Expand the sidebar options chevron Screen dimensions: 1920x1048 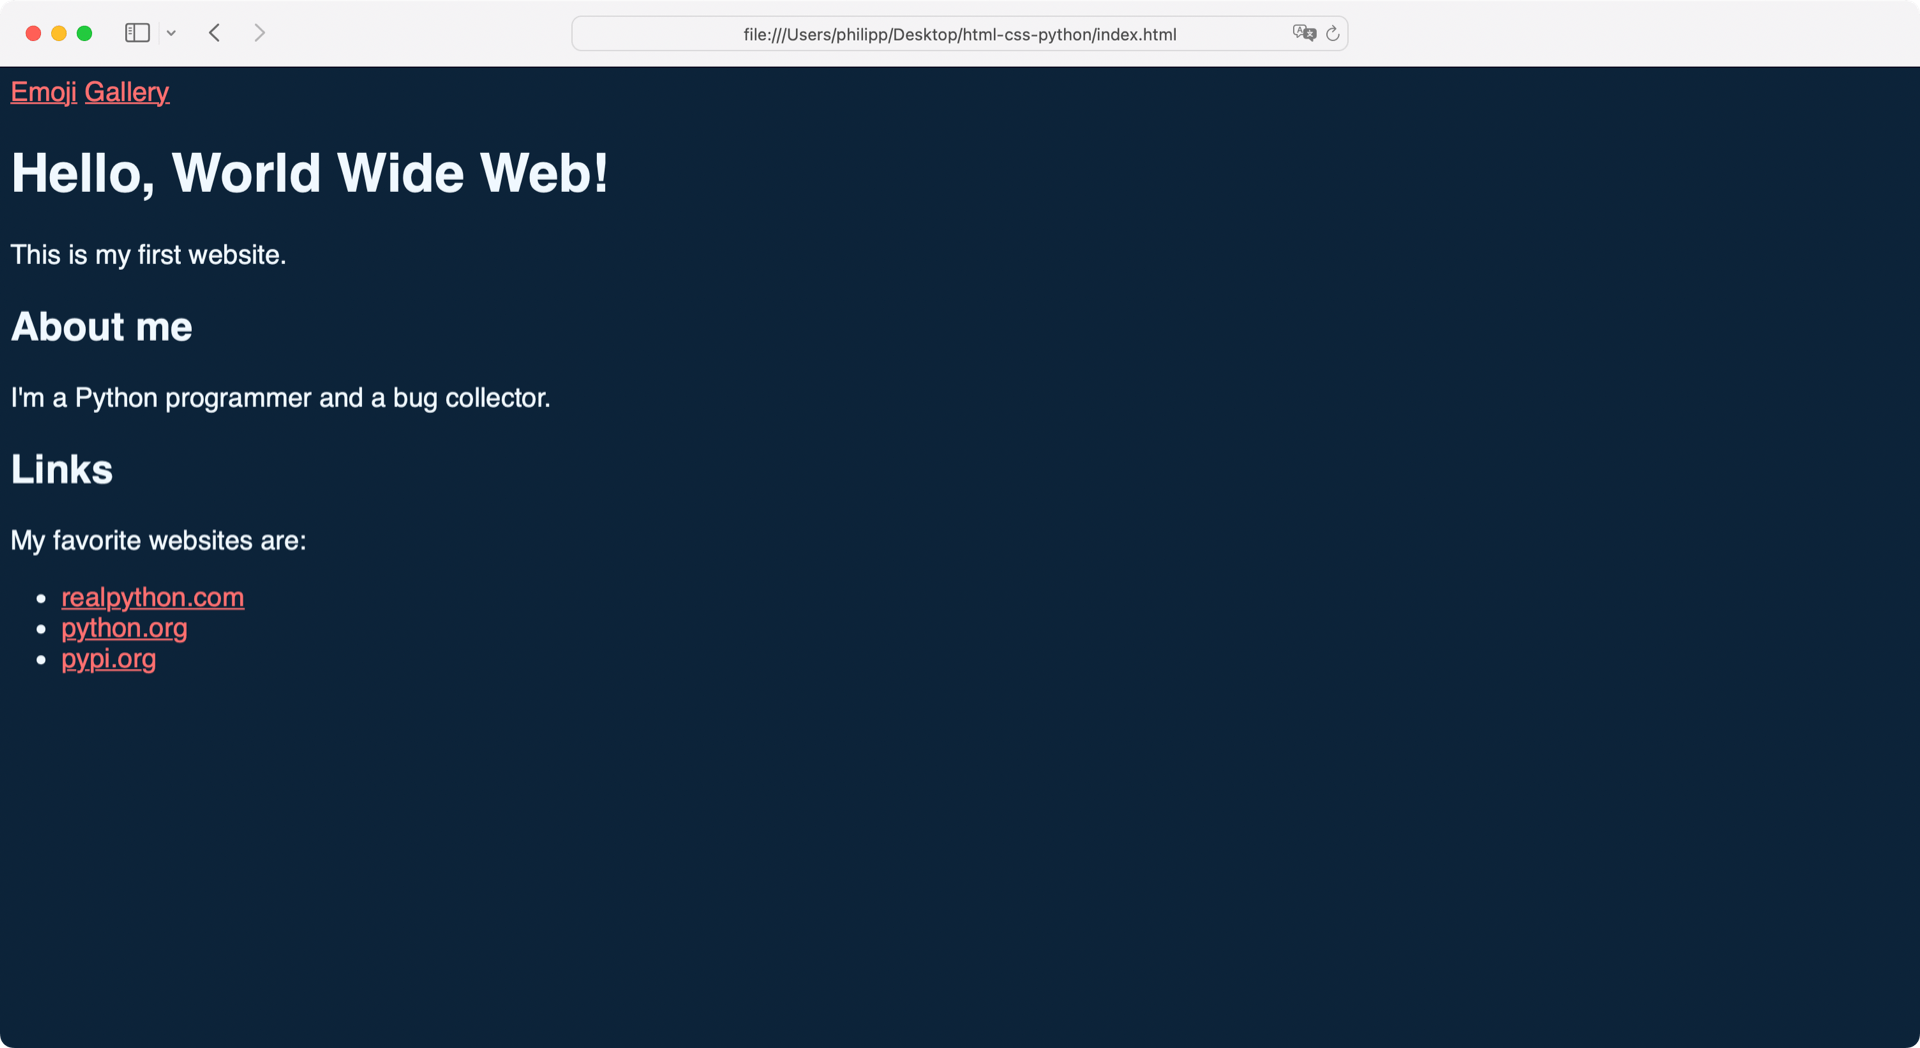(x=171, y=32)
